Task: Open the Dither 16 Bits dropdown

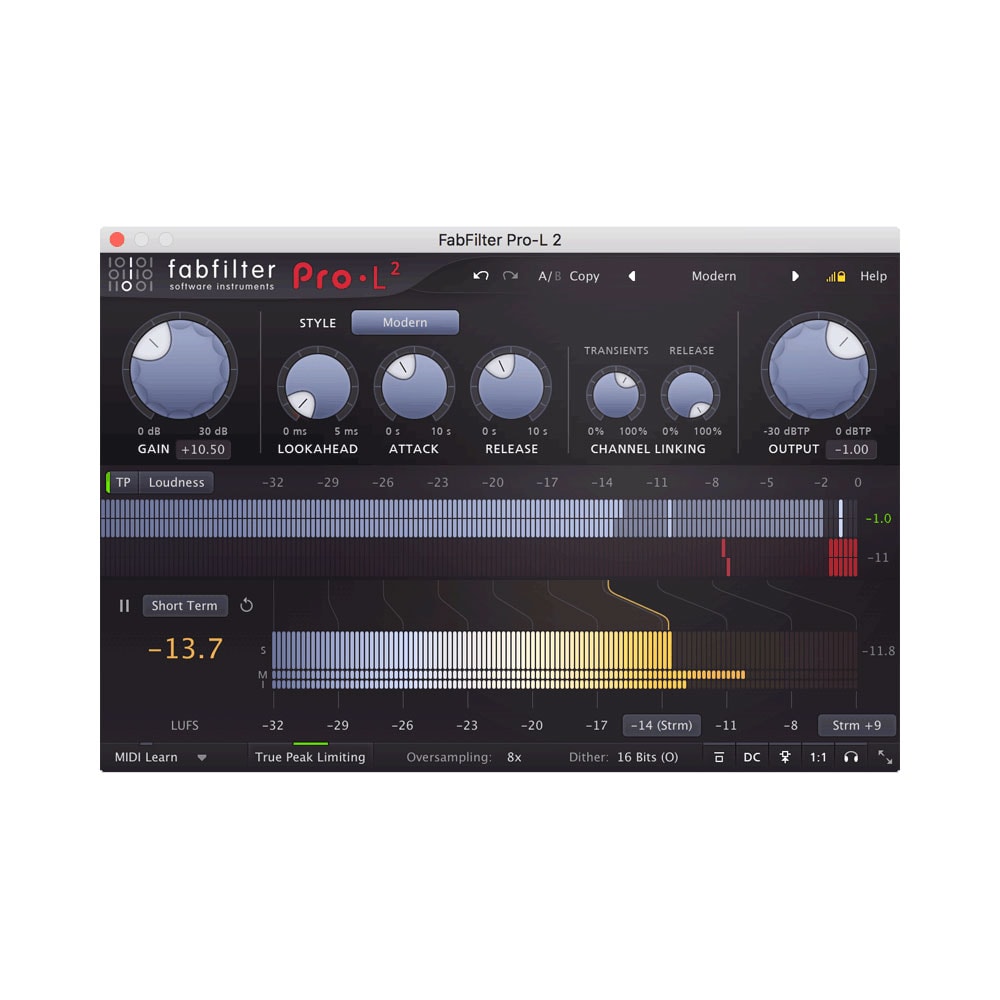Action: coord(648,757)
